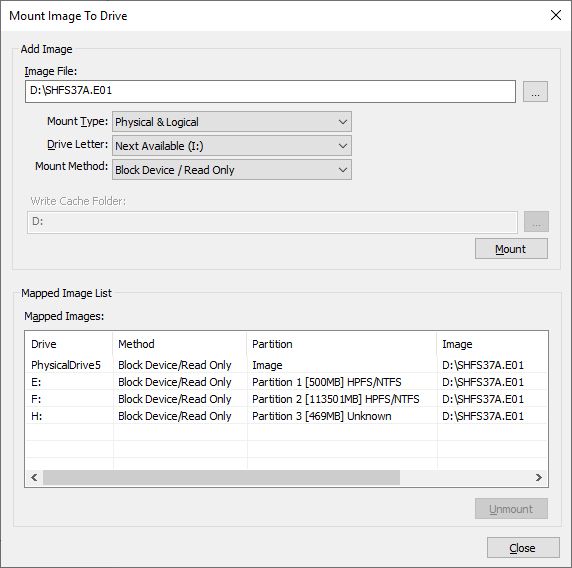Click the Write Cache Folder field
This screenshot has width=572, height=568.
272,222
